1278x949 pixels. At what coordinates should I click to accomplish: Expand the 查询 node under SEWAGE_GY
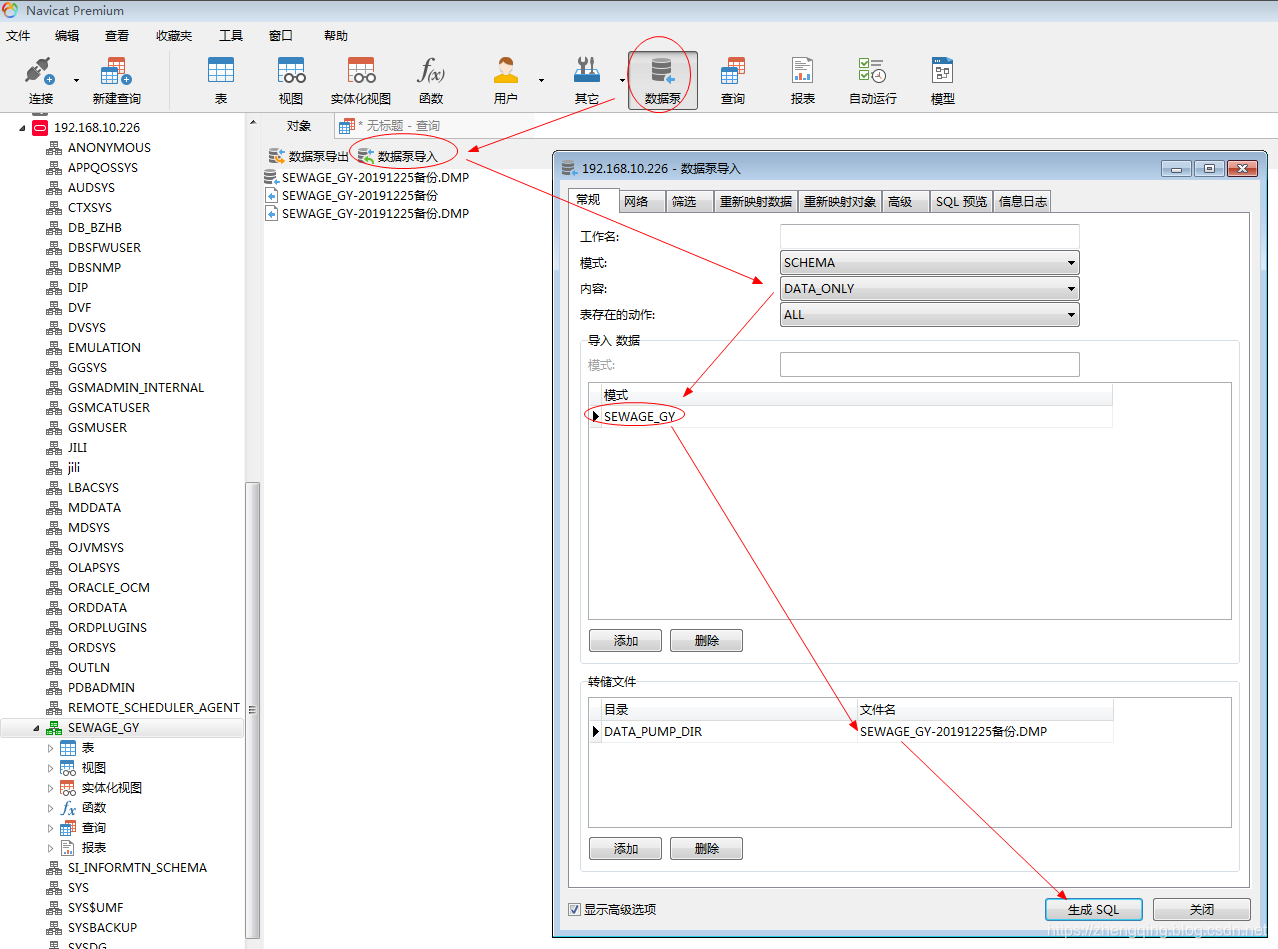(x=51, y=828)
